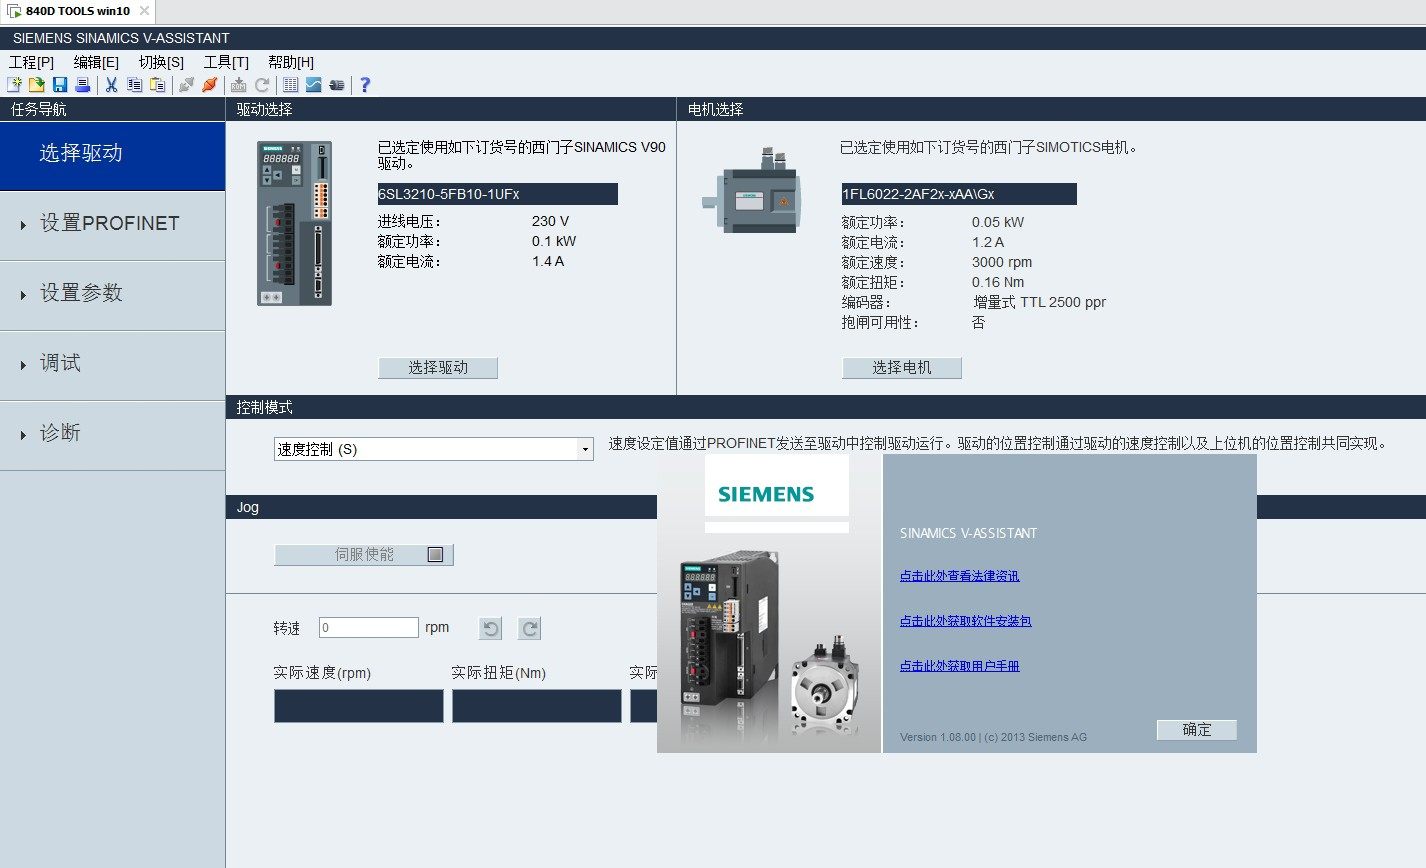Click the drive order number 6SL3210-5FB10-1UFx
Viewport: 1426px width, 868px height.
point(498,194)
